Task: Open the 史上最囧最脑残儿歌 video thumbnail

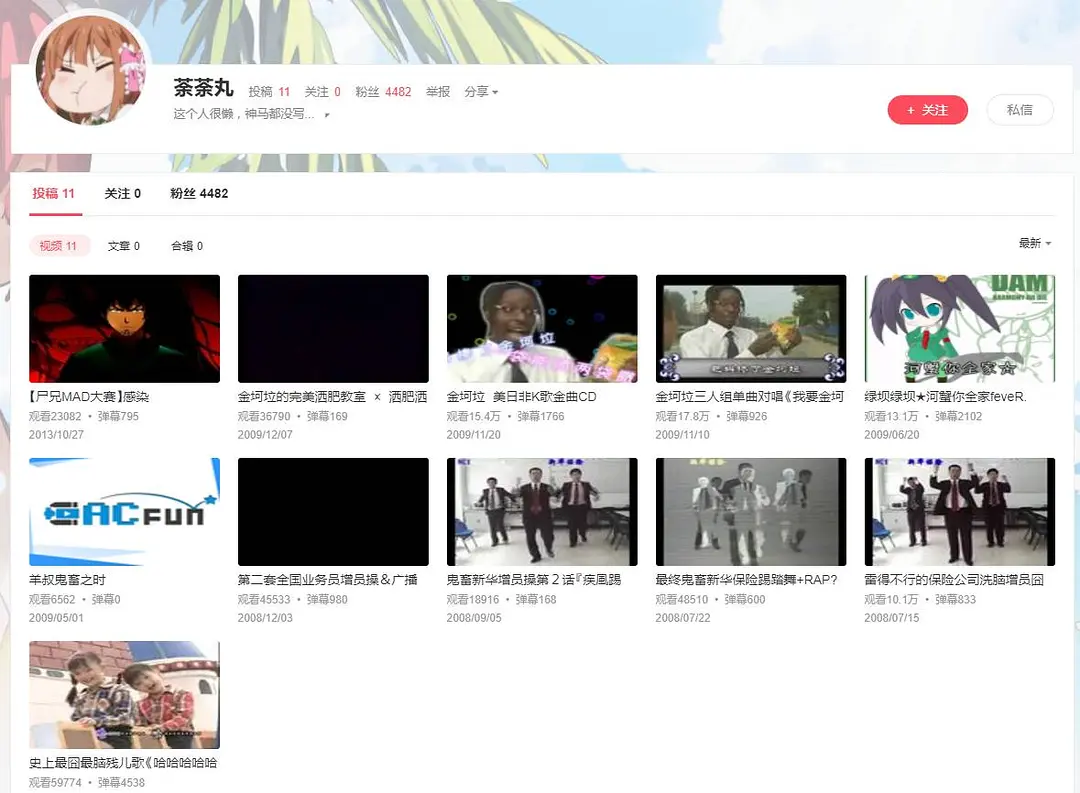Action: [x=124, y=694]
